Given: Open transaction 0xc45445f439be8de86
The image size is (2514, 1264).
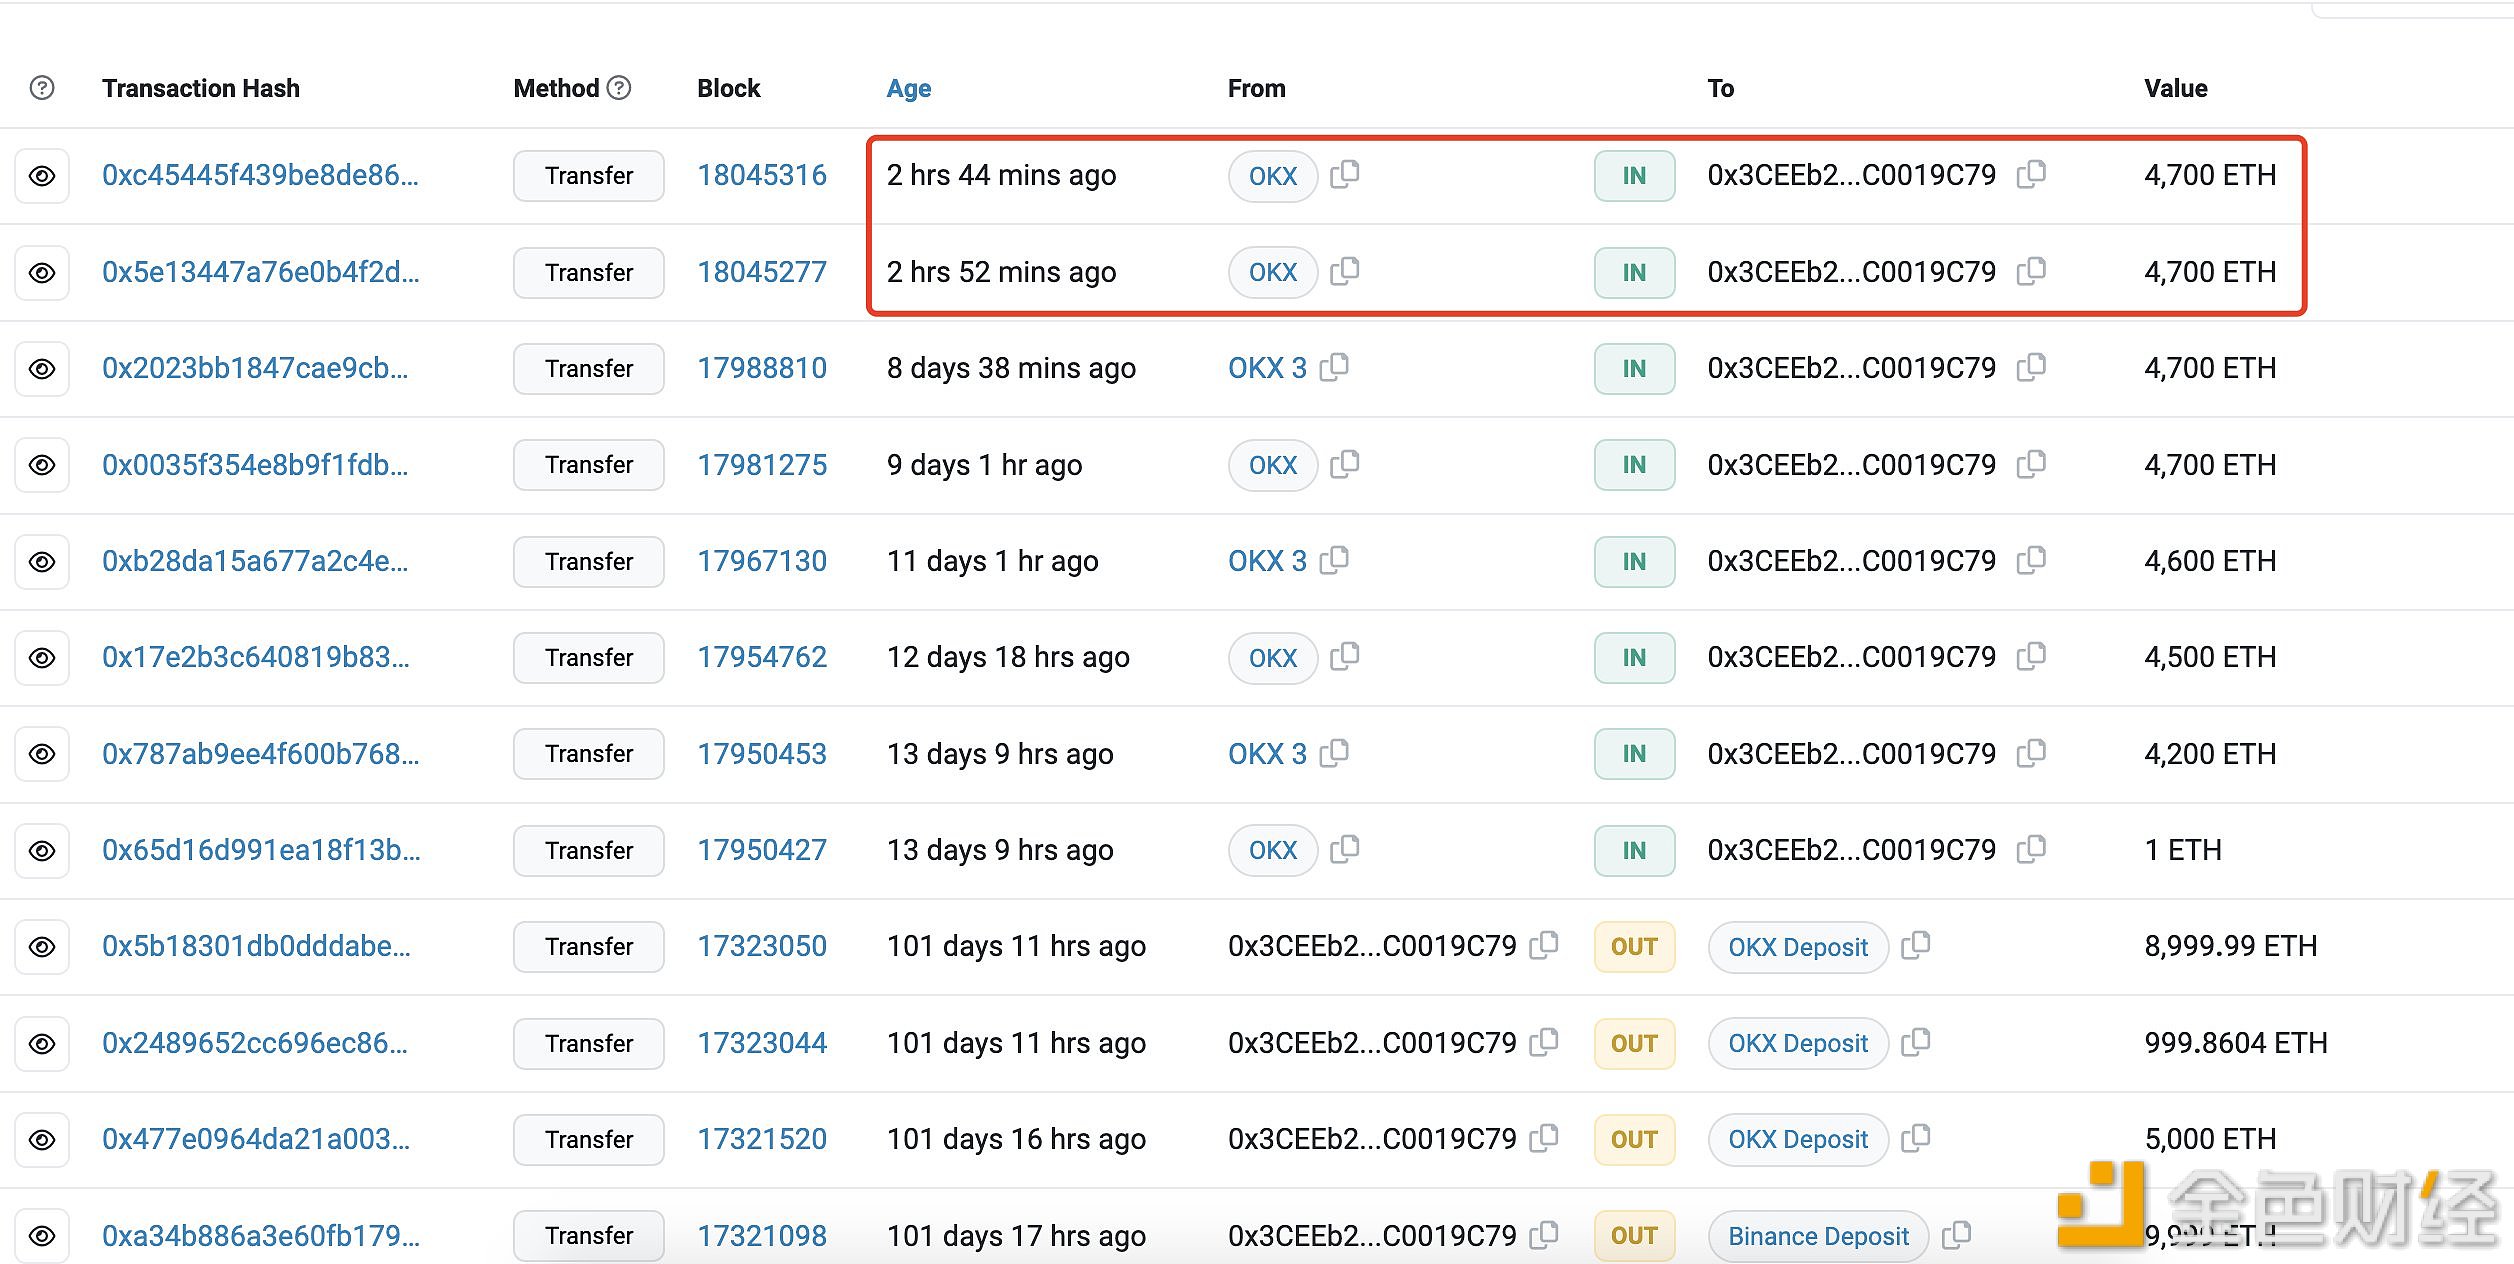Looking at the screenshot, I should click(x=260, y=175).
